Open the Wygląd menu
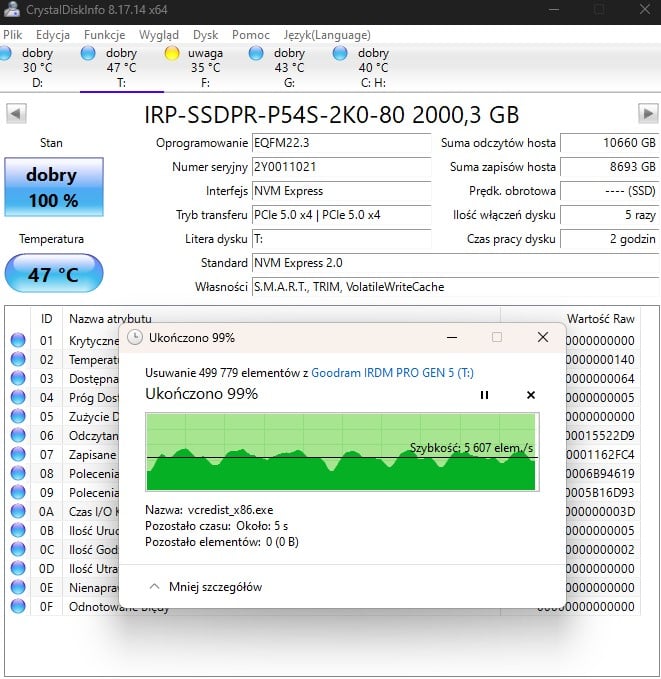This screenshot has width=661, height=679. click(159, 35)
